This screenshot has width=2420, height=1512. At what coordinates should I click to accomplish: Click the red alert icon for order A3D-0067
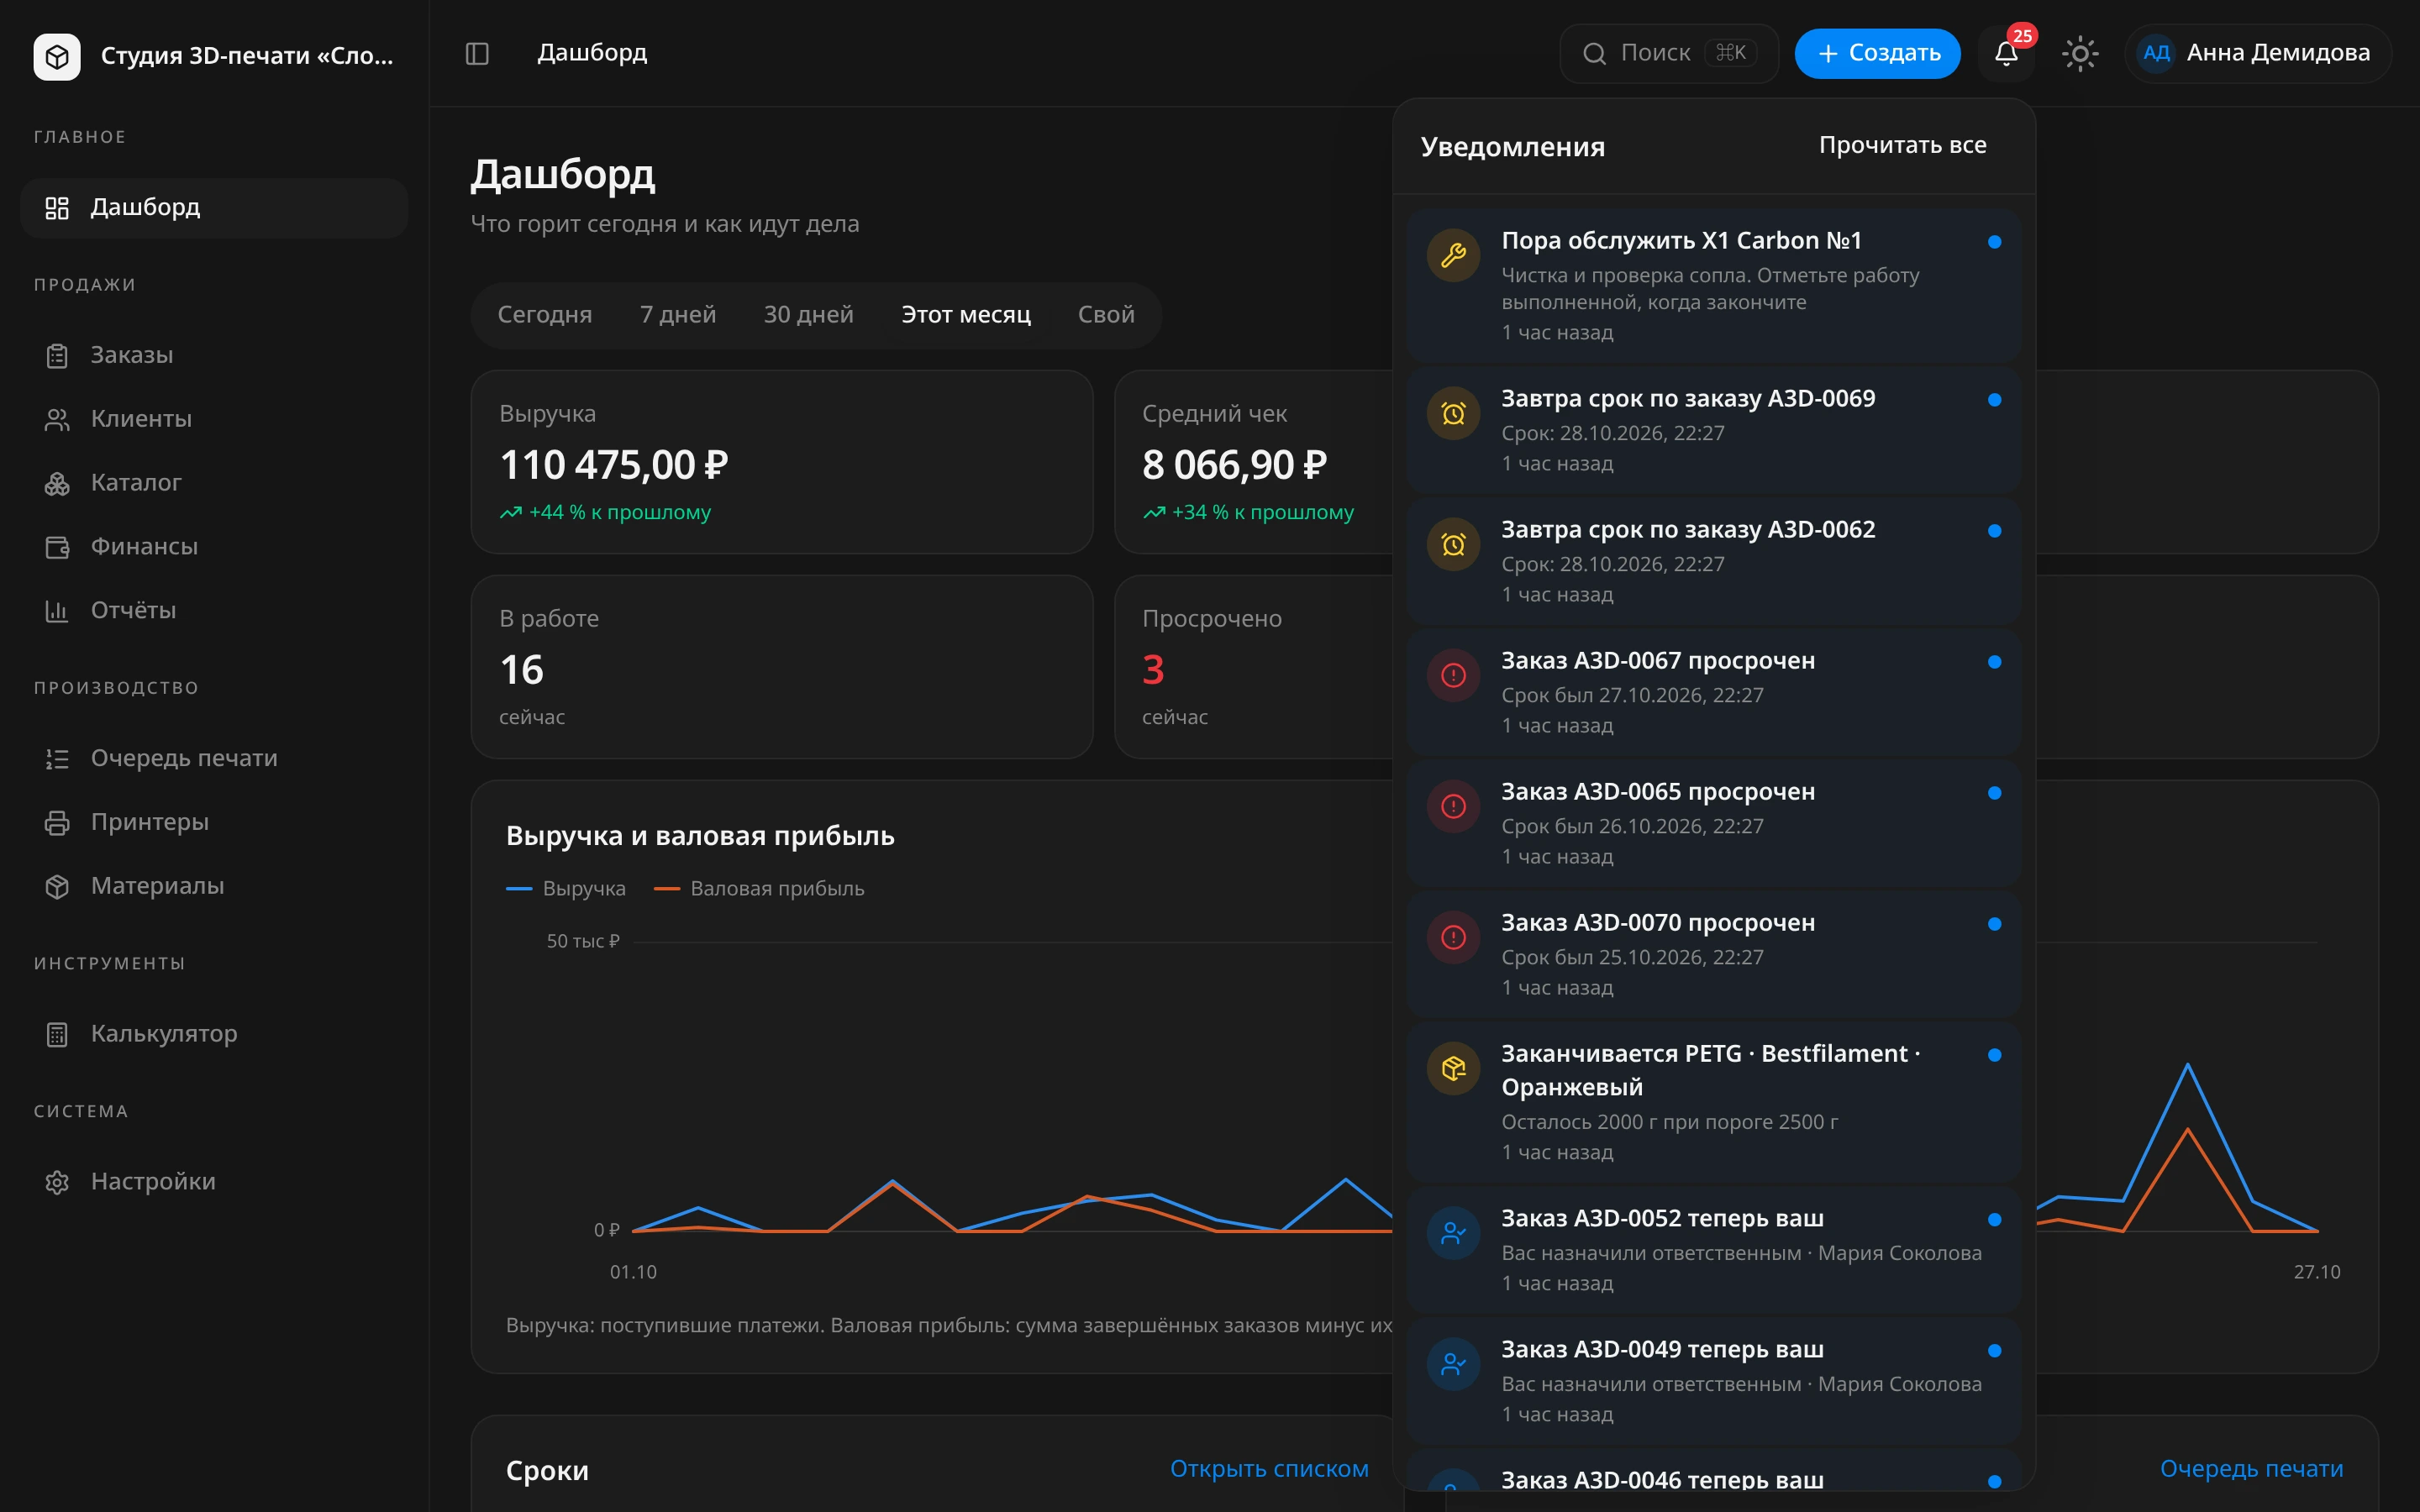[1453, 675]
